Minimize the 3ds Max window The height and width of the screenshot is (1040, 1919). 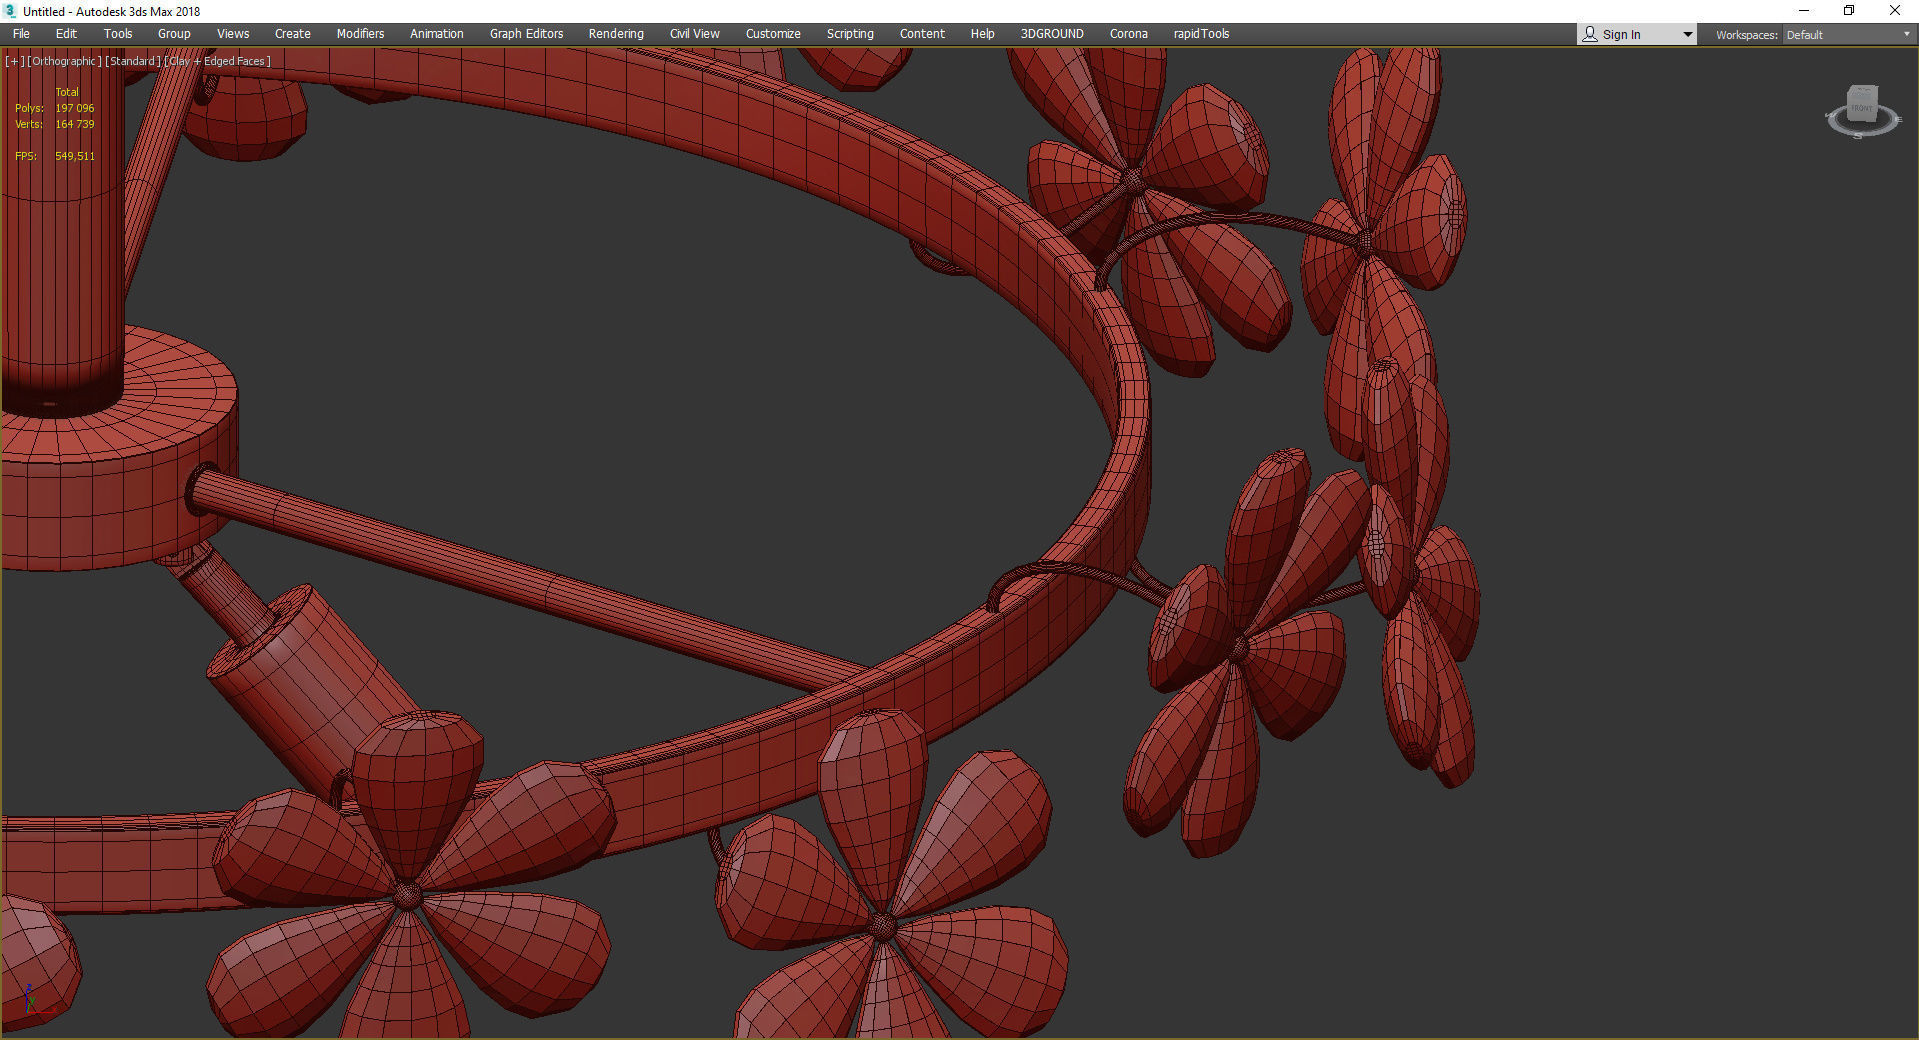pos(1804,11)
